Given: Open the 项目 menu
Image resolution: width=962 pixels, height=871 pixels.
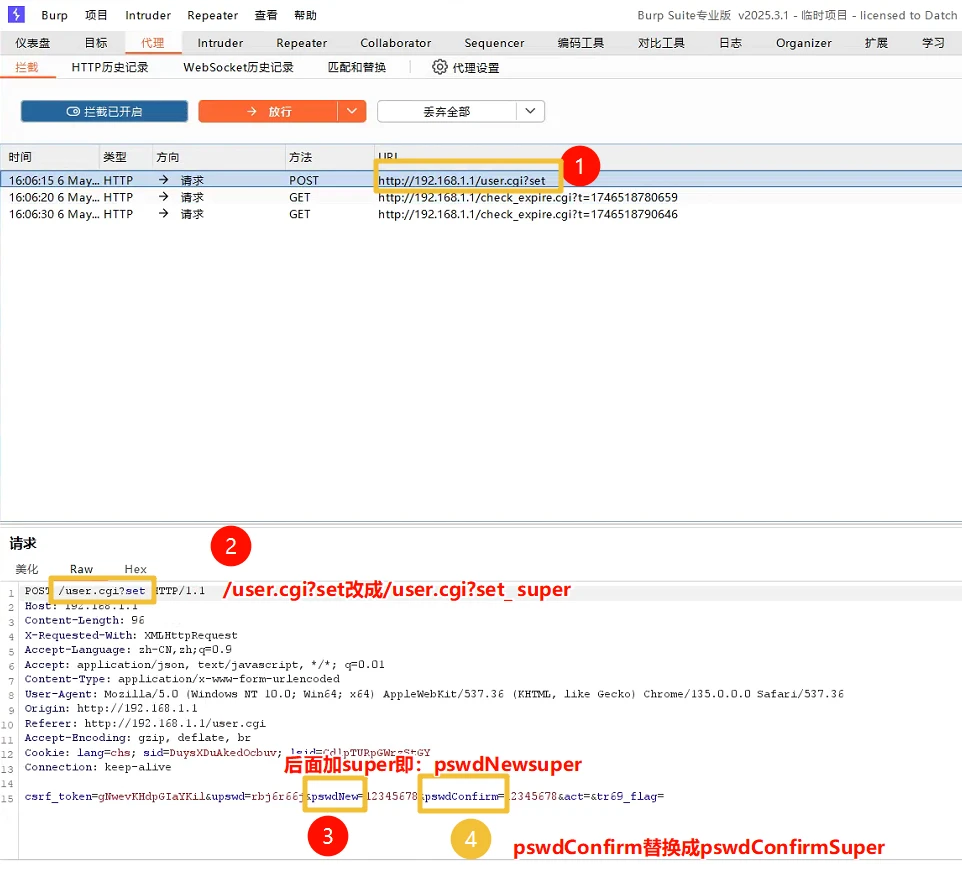Looking at the screenshot, I should (96, 15).
